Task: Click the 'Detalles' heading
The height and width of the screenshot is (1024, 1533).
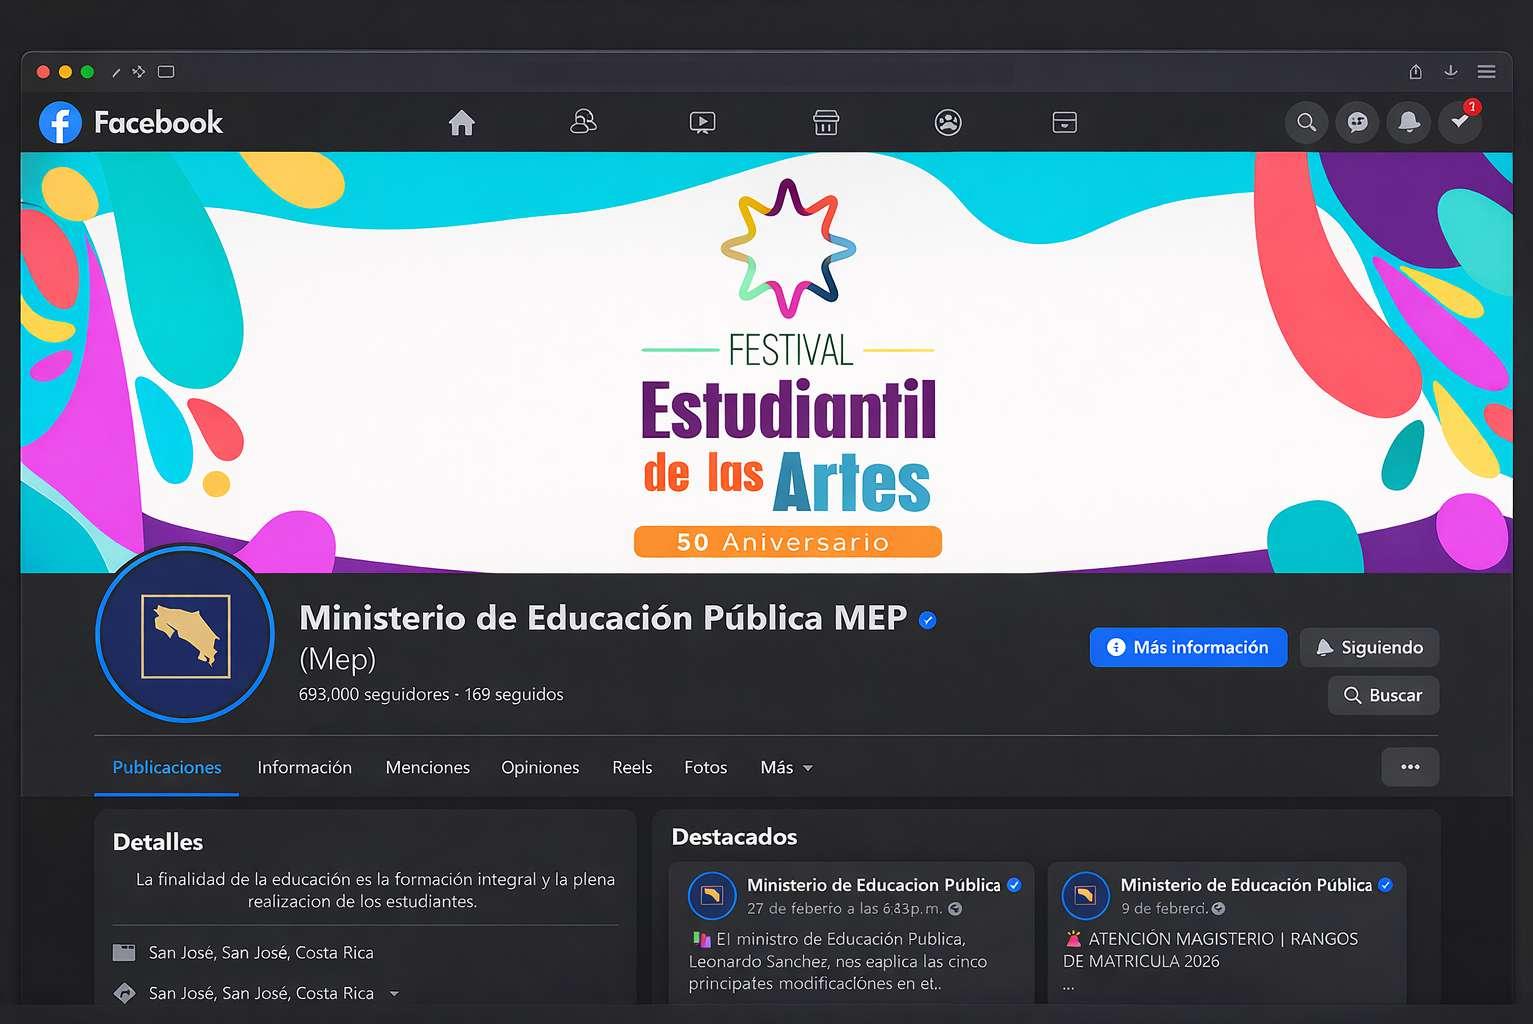Action: click(158, 842)
